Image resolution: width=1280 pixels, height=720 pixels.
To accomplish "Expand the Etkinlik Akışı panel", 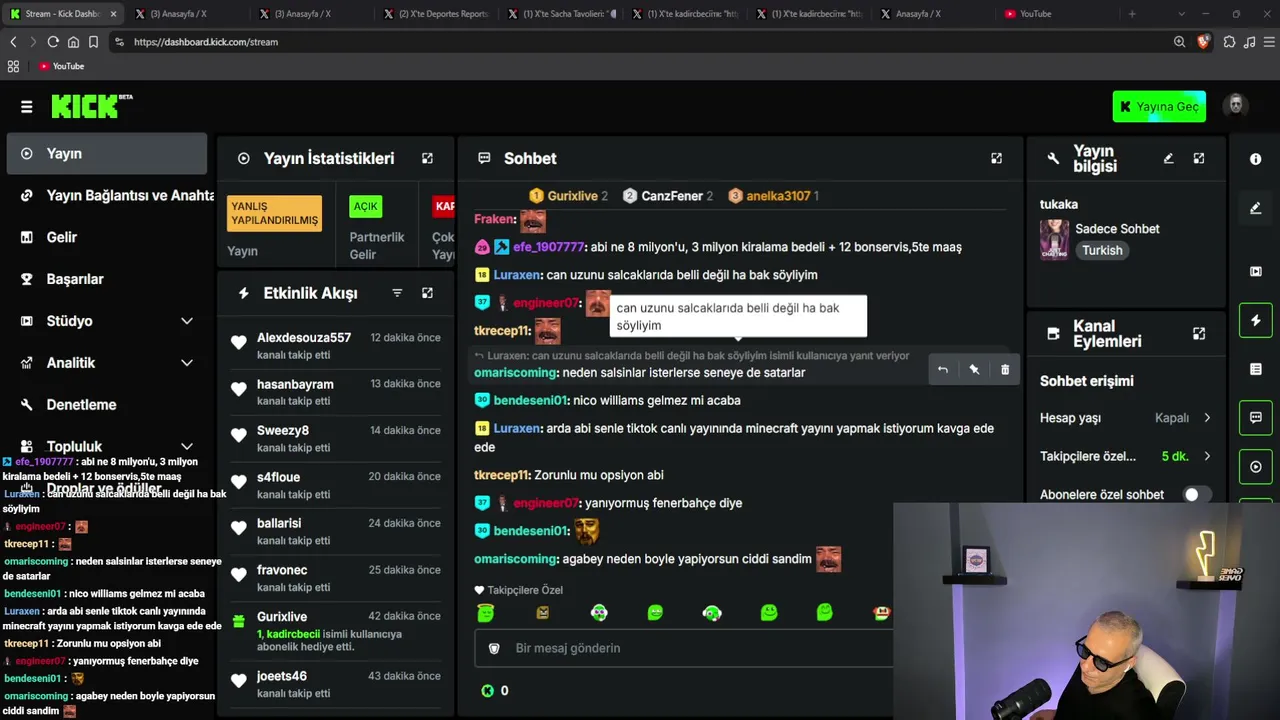I will click(x=427, y=293).
